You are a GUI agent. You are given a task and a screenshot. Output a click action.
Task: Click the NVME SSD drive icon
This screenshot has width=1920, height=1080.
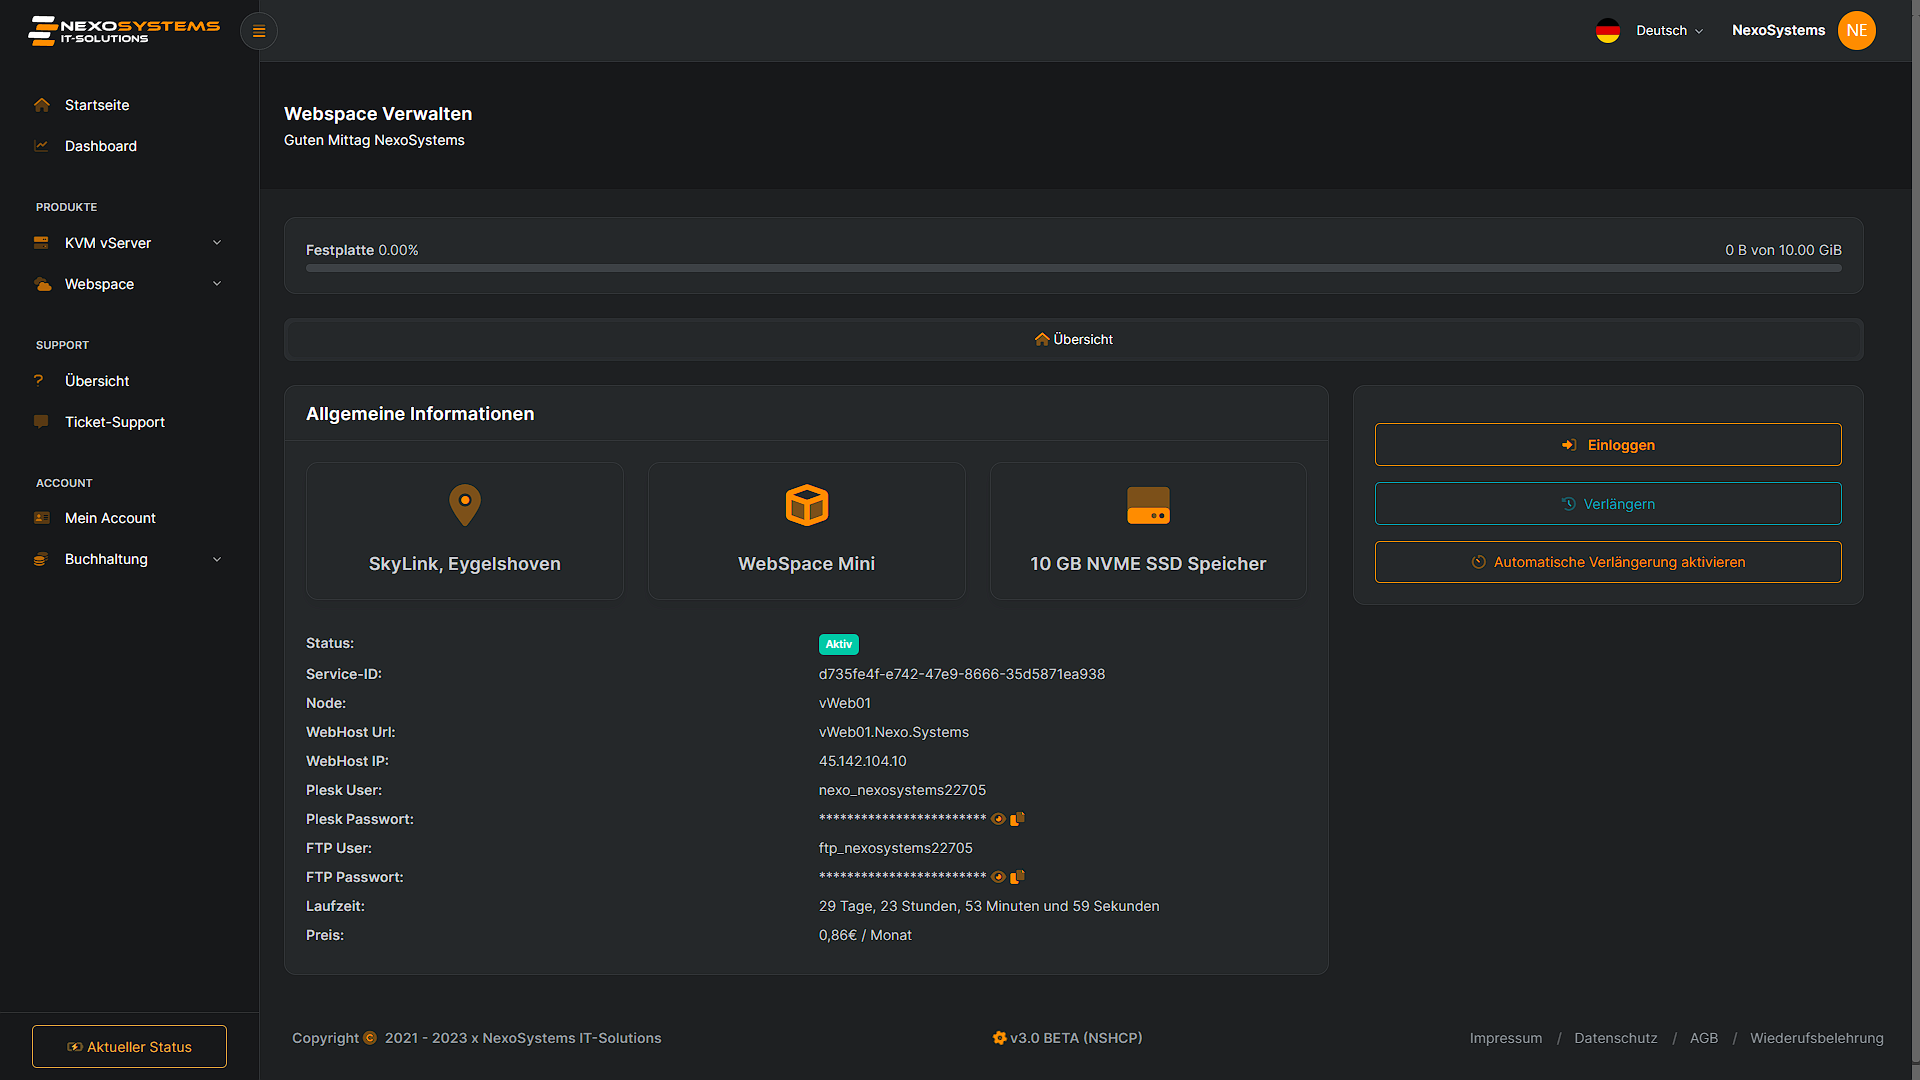[1148, 505]
